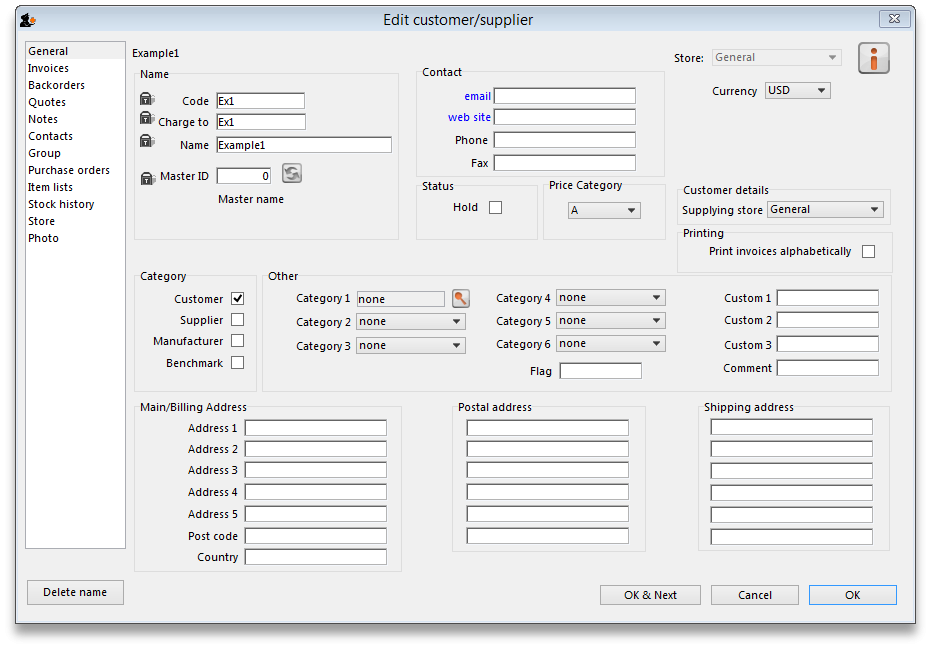The image size is (931, 649).
Task: Click the blue email link
Action: [x=477, y=96]
